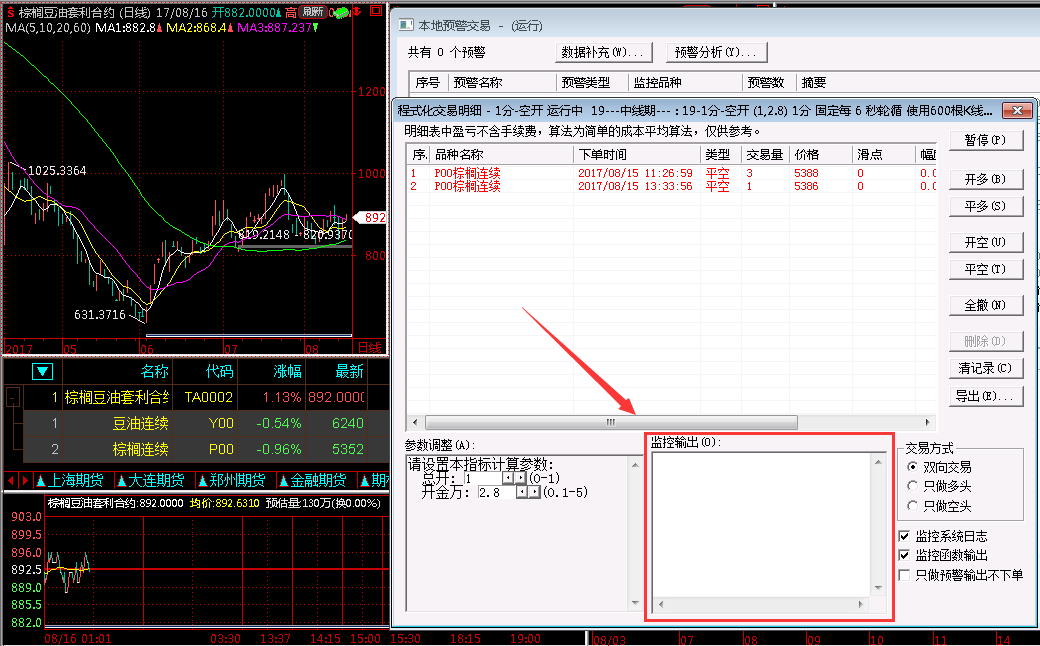Click the 总开 parameter value field
Image resolution: width=1040 pixels, height=646 pixels.
tap(488, 479)
